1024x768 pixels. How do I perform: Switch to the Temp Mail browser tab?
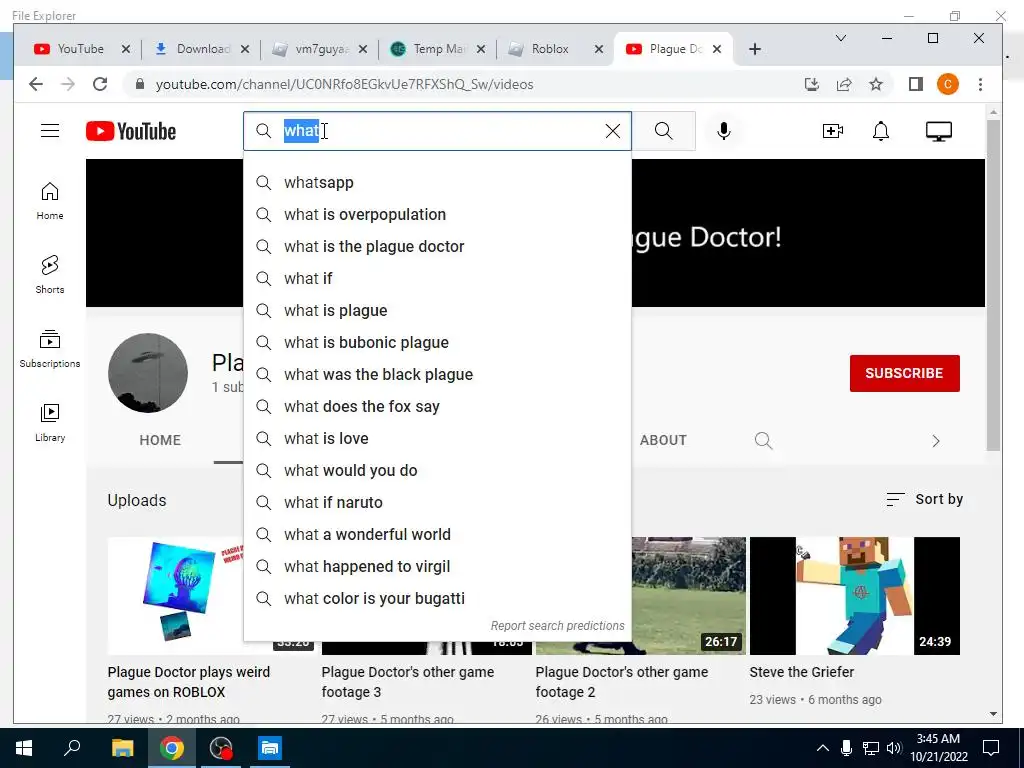tap(439, 49)
